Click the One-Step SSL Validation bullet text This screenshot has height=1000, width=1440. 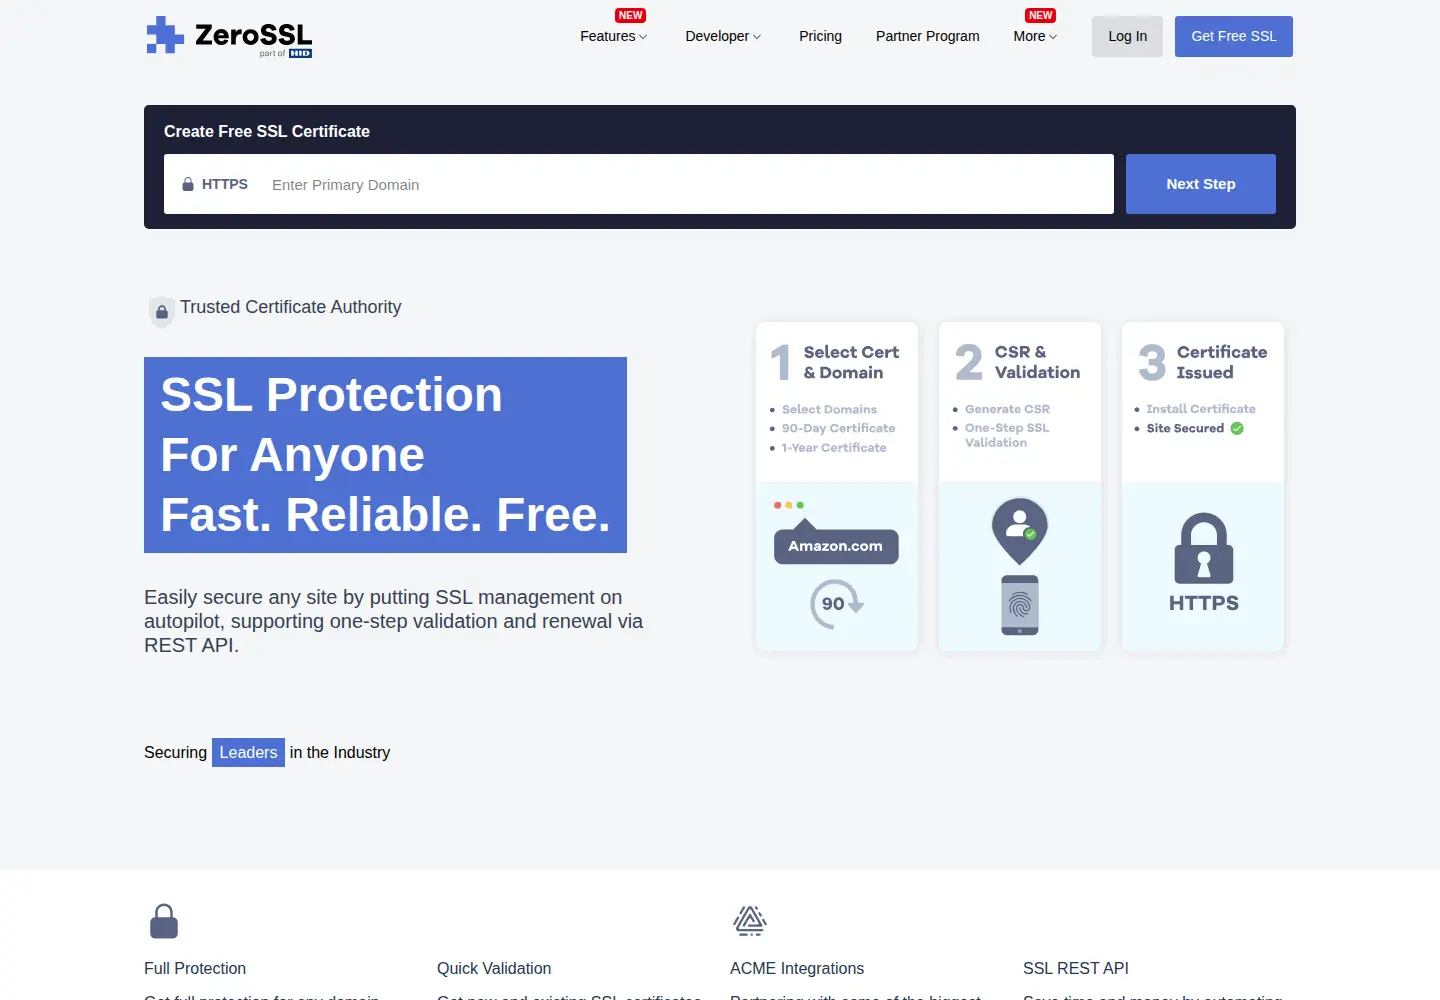tap(1007, 435)
